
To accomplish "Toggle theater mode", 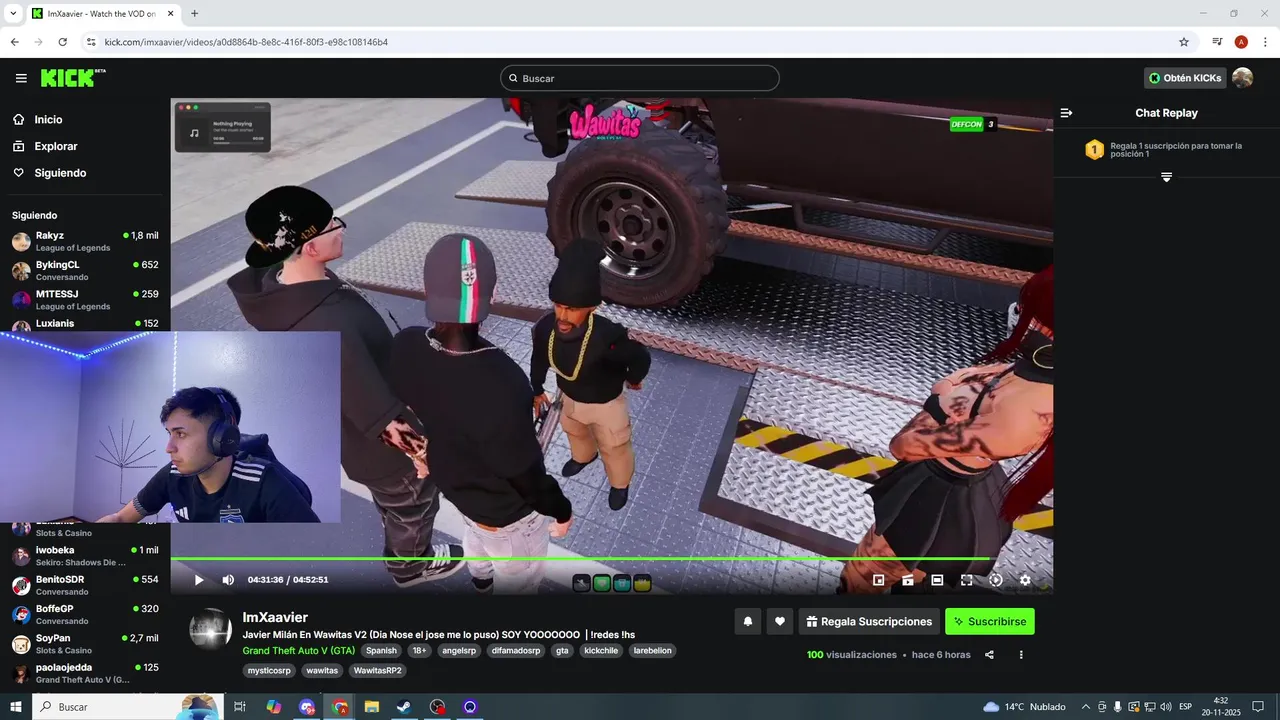I will [x=937, y=580].
